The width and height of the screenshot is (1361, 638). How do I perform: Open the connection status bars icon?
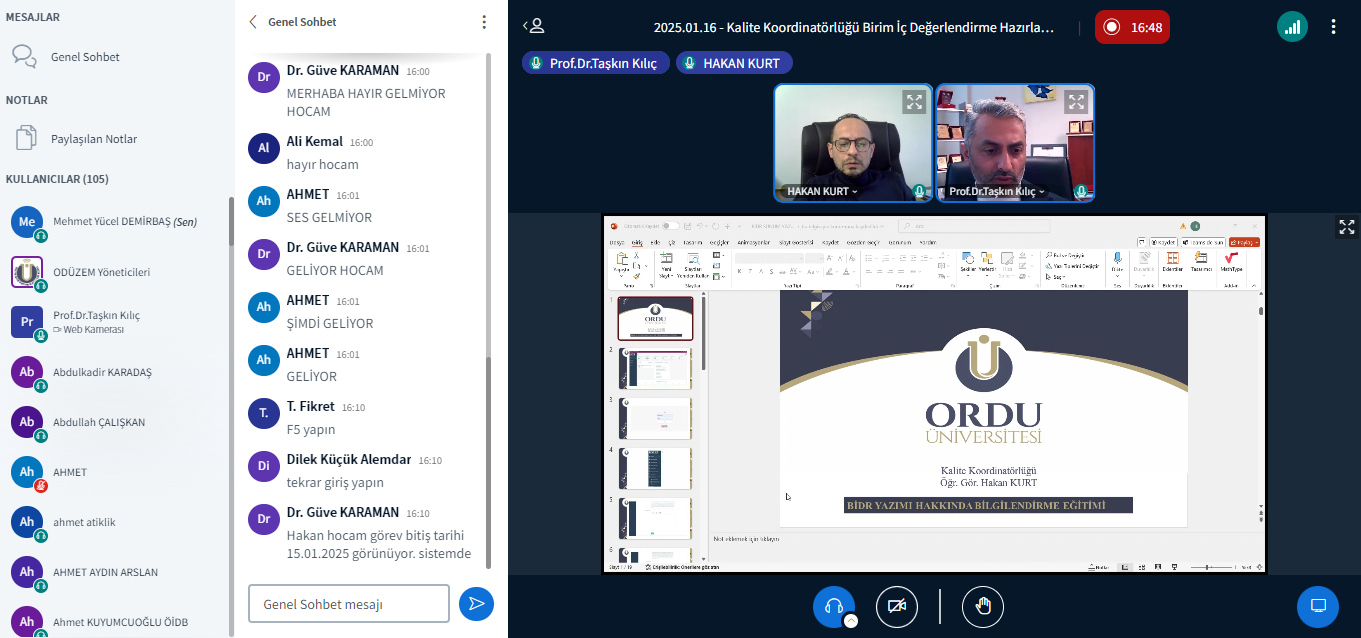pyautogui.click(x=1292, y=27)
